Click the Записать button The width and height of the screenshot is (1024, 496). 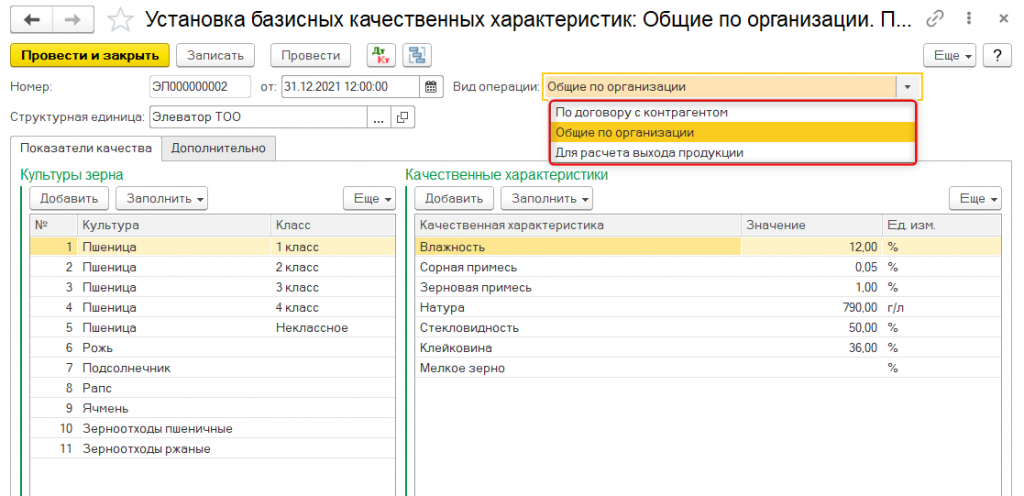tap(216, 56)
